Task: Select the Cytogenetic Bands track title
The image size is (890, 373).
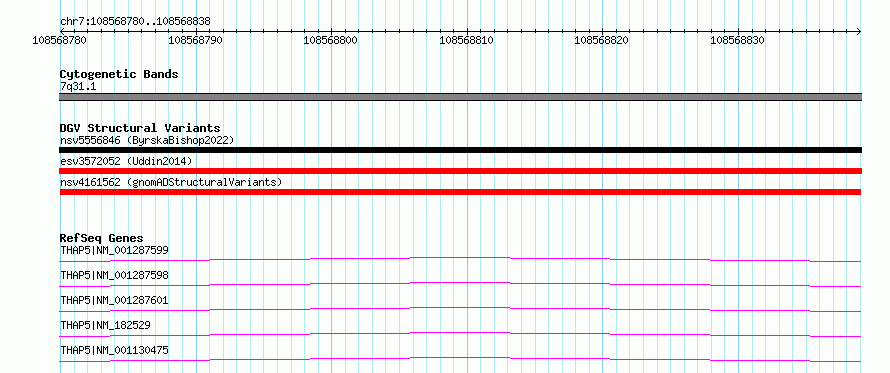Action: (x=119, y=74)
